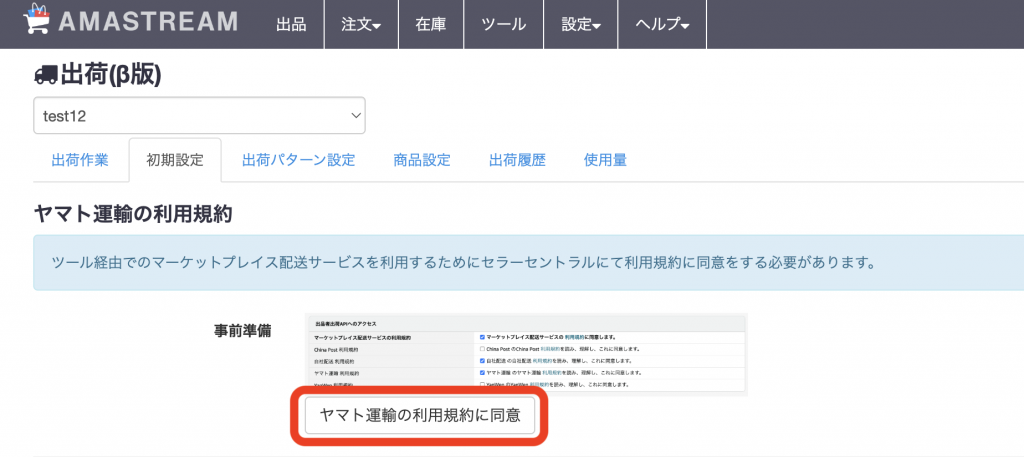The image size is (1024, 457).
Task: Click the 事前準備 API access preview image
Action: tap(526, 355)
